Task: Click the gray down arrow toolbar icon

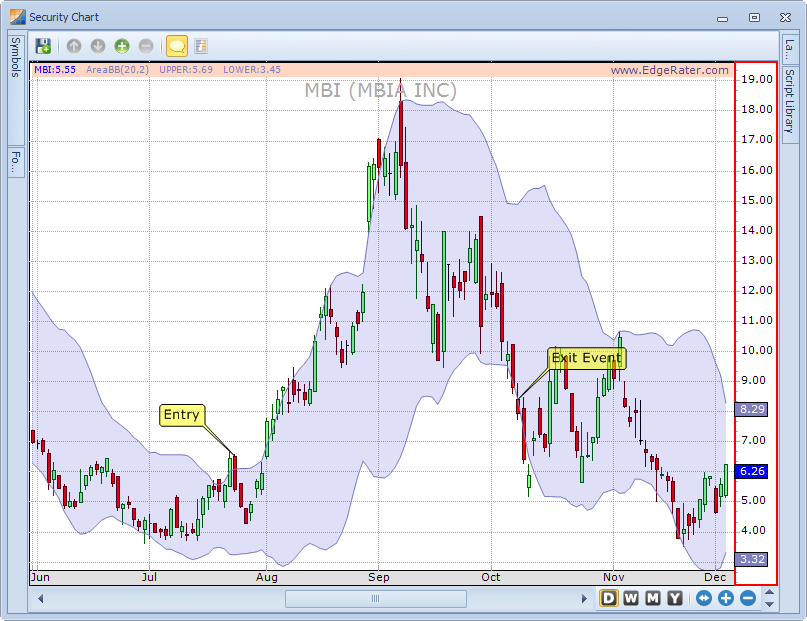Action: click(x=98, y=46)
